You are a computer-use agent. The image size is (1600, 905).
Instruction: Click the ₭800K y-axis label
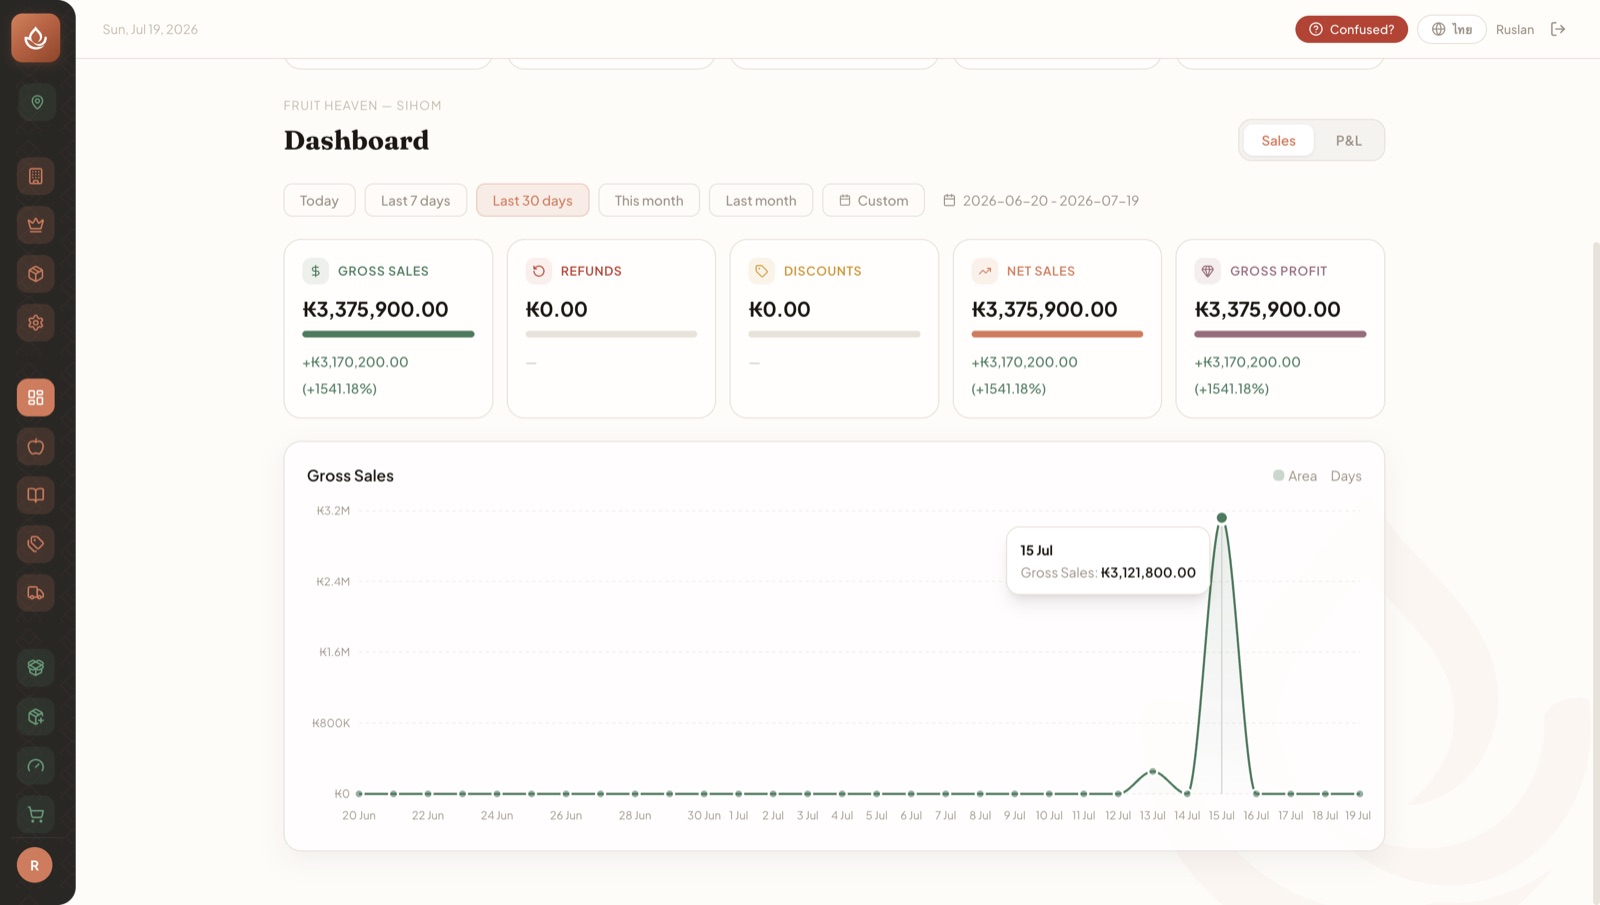click(331, 723)
